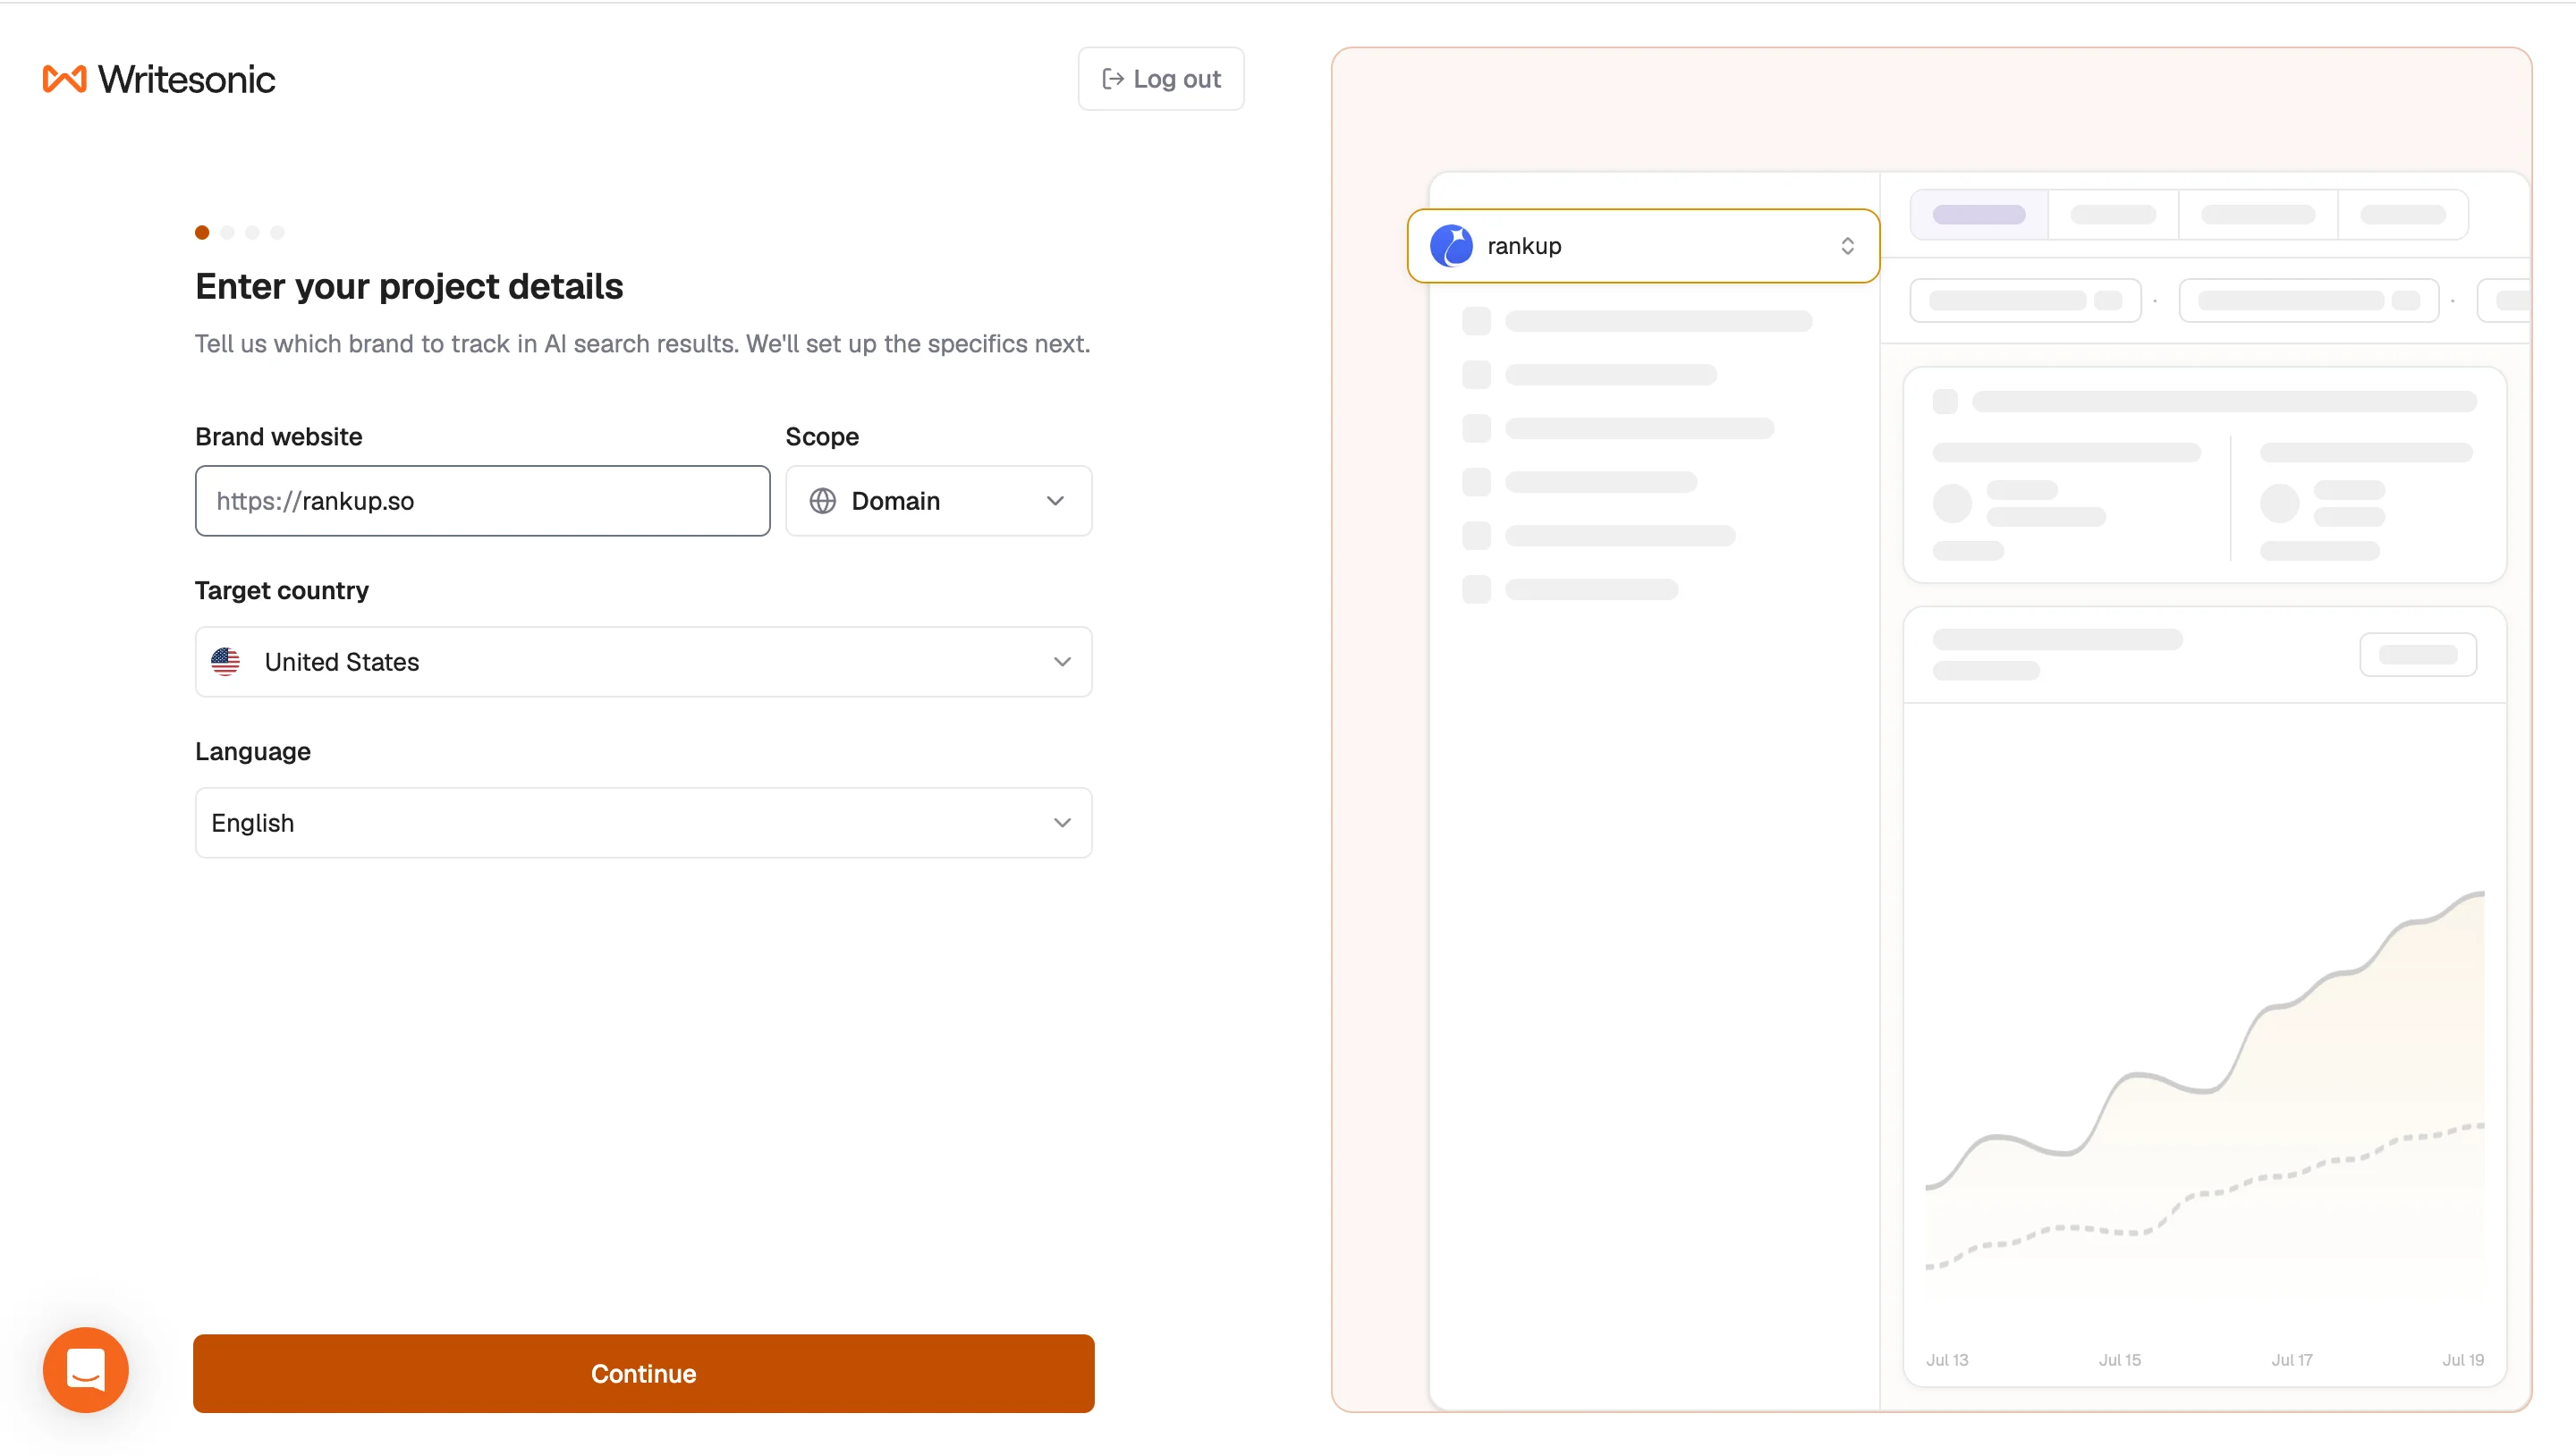Click the 'Language' label
Viewport: 2576px width, 1456px height.
click(253, 751)
